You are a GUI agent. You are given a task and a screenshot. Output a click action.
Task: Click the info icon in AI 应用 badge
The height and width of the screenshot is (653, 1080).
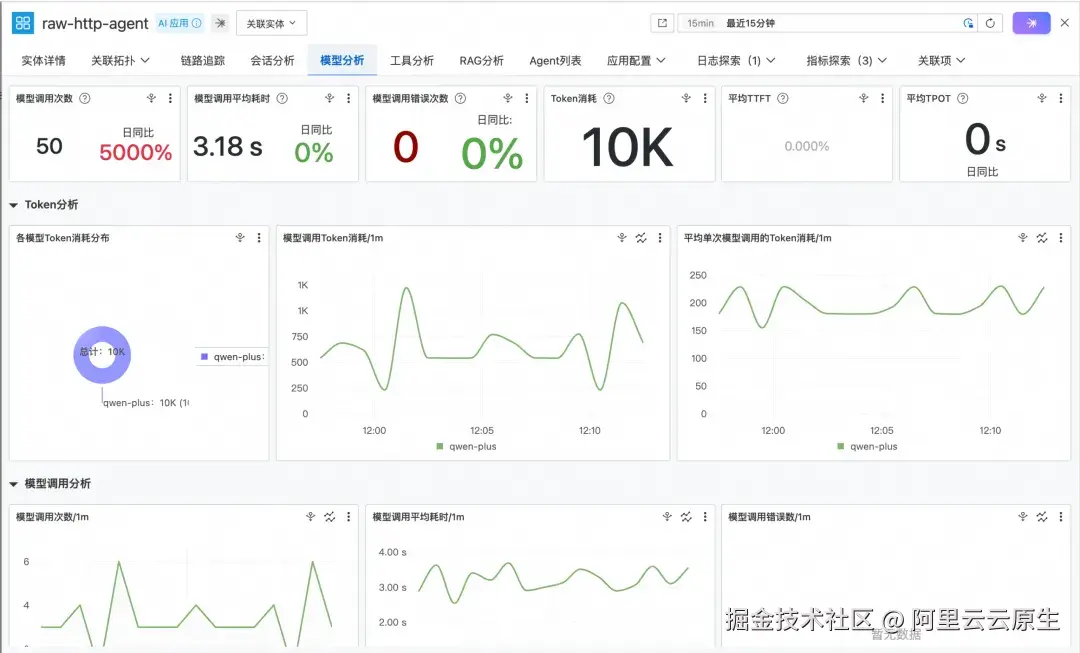pyautogui.click(x=197, y=23)
